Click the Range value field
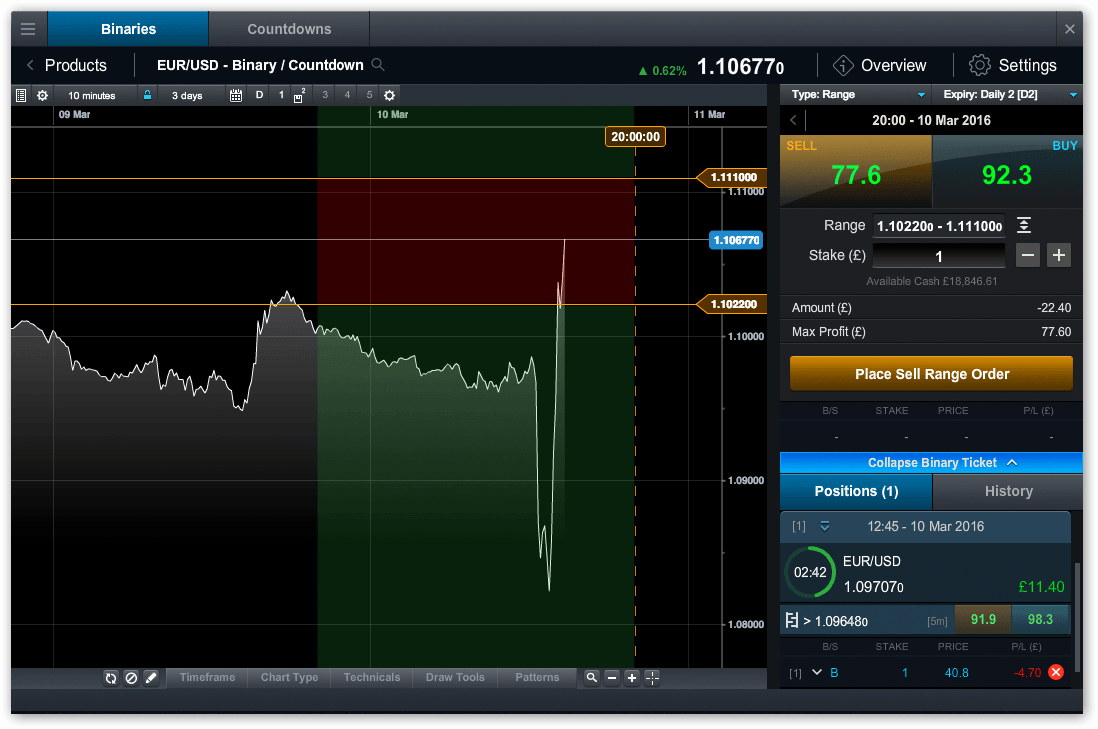1098x729 pixels. tap(938, 226)
